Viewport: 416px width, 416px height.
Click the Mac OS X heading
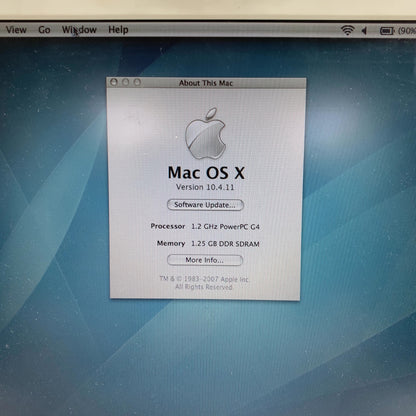pyautogui.click(x=206, y=173)
